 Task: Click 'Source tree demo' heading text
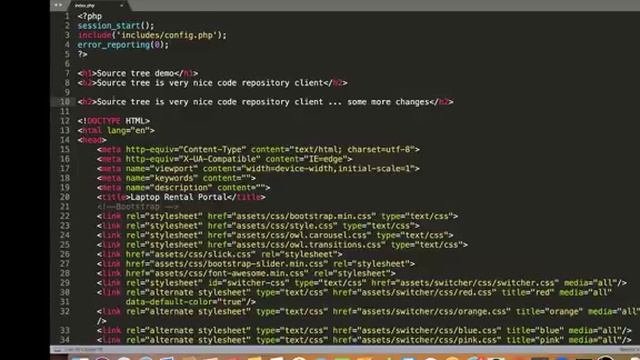tap(136, 73)
